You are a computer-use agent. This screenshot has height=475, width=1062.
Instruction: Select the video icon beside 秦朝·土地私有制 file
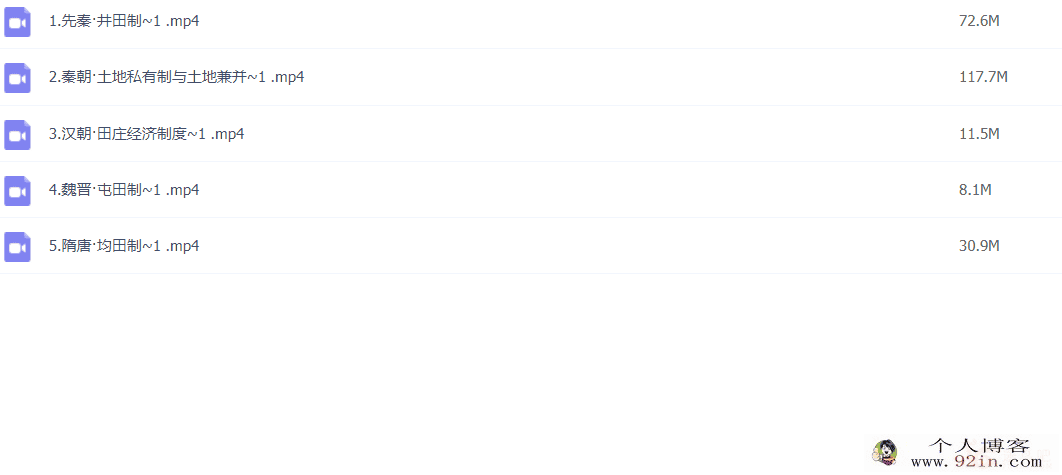pyautogui.click(x=17, y=78)
